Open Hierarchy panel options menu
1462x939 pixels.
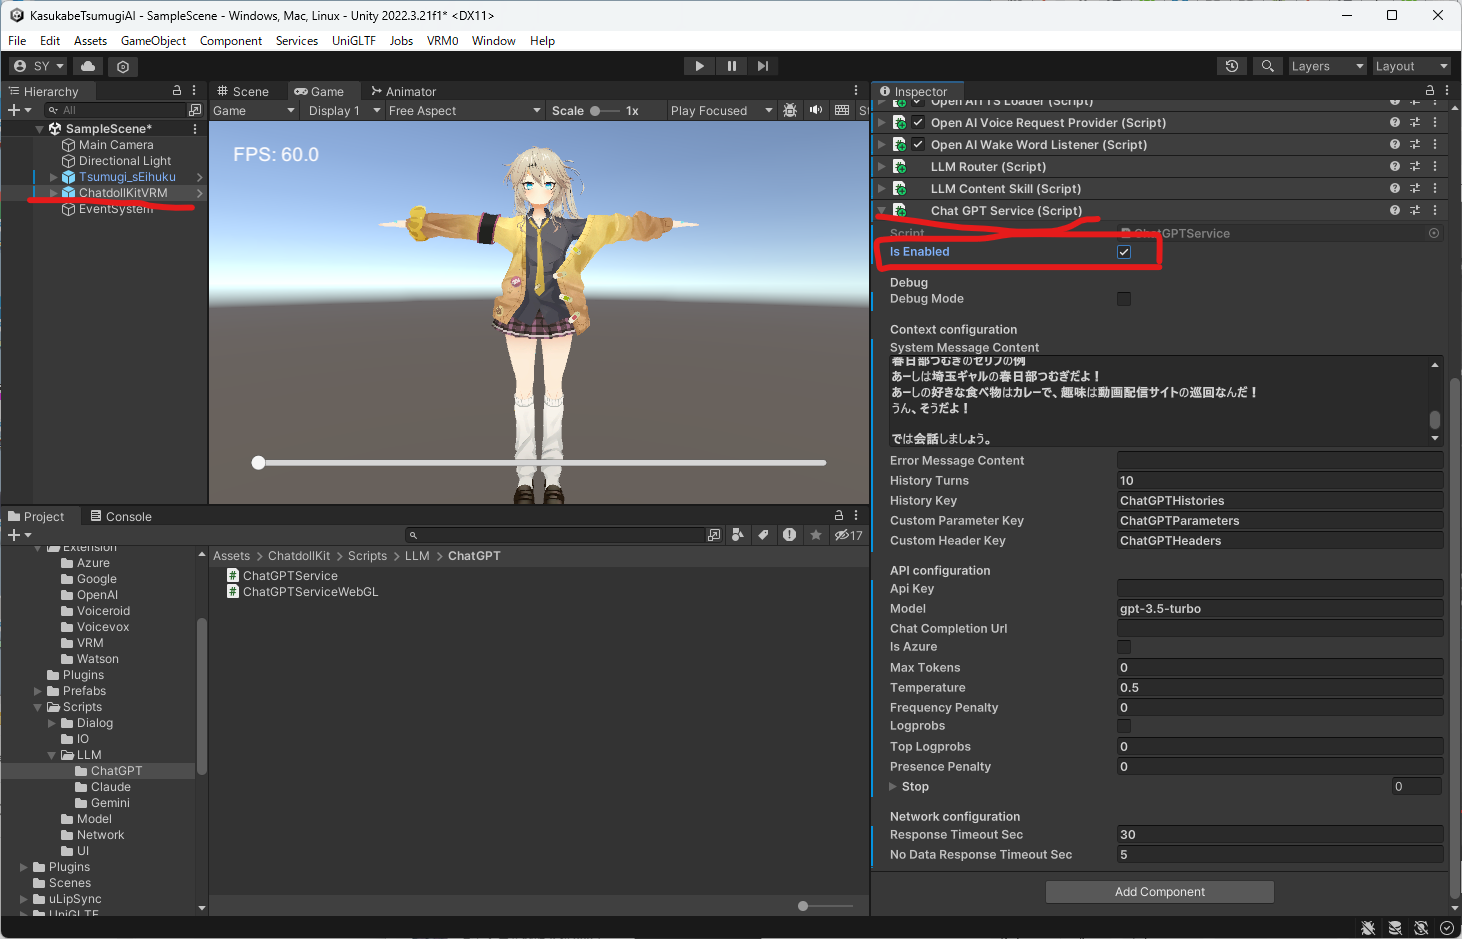(x=195, y=91)
